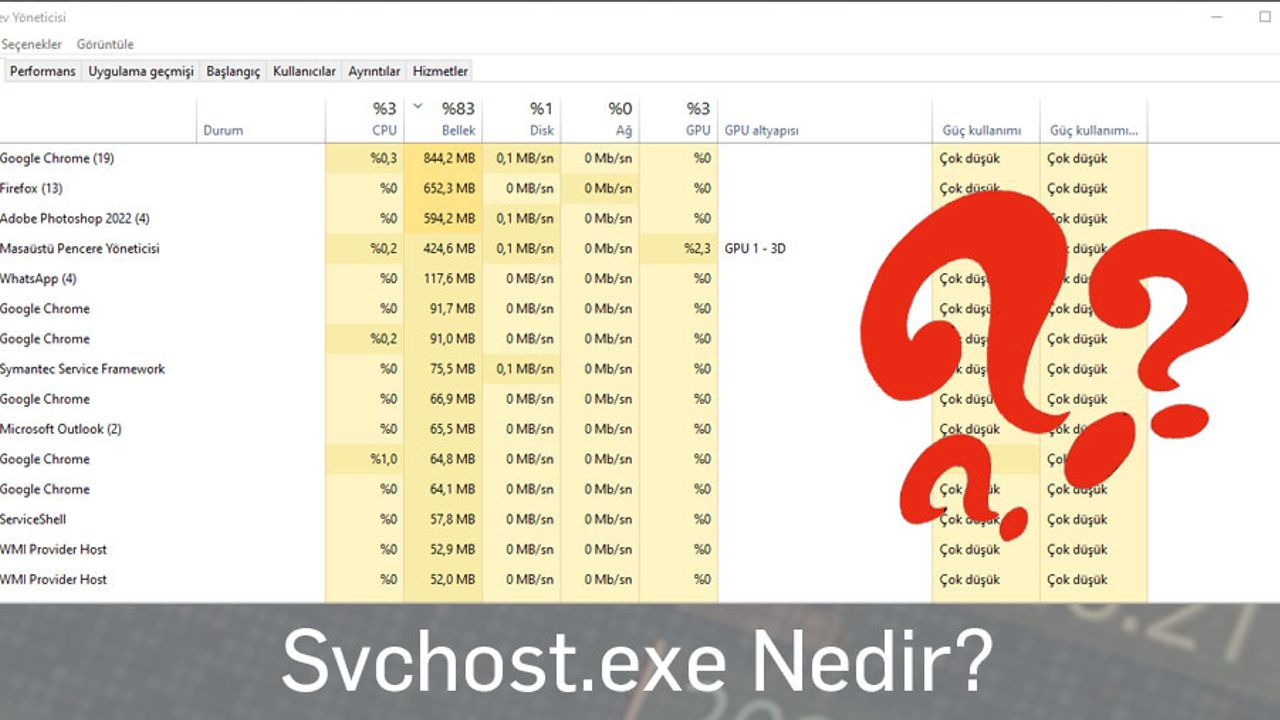This screenshot has width=1280, height=720.
Task: Sort by the Ağ column header
Action: click(x=600, y=119)
